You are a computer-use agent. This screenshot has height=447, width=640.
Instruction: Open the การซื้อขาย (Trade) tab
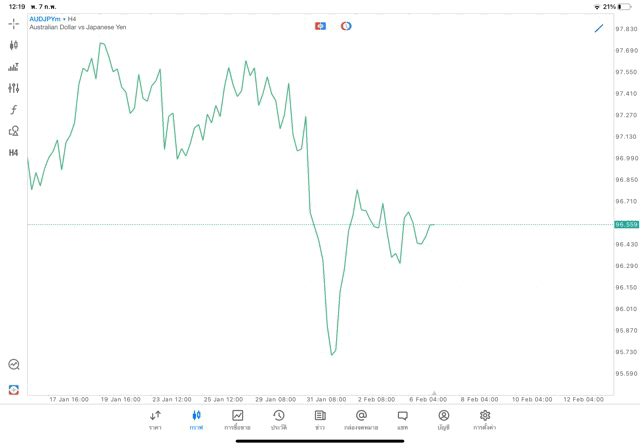click(237, 420)
